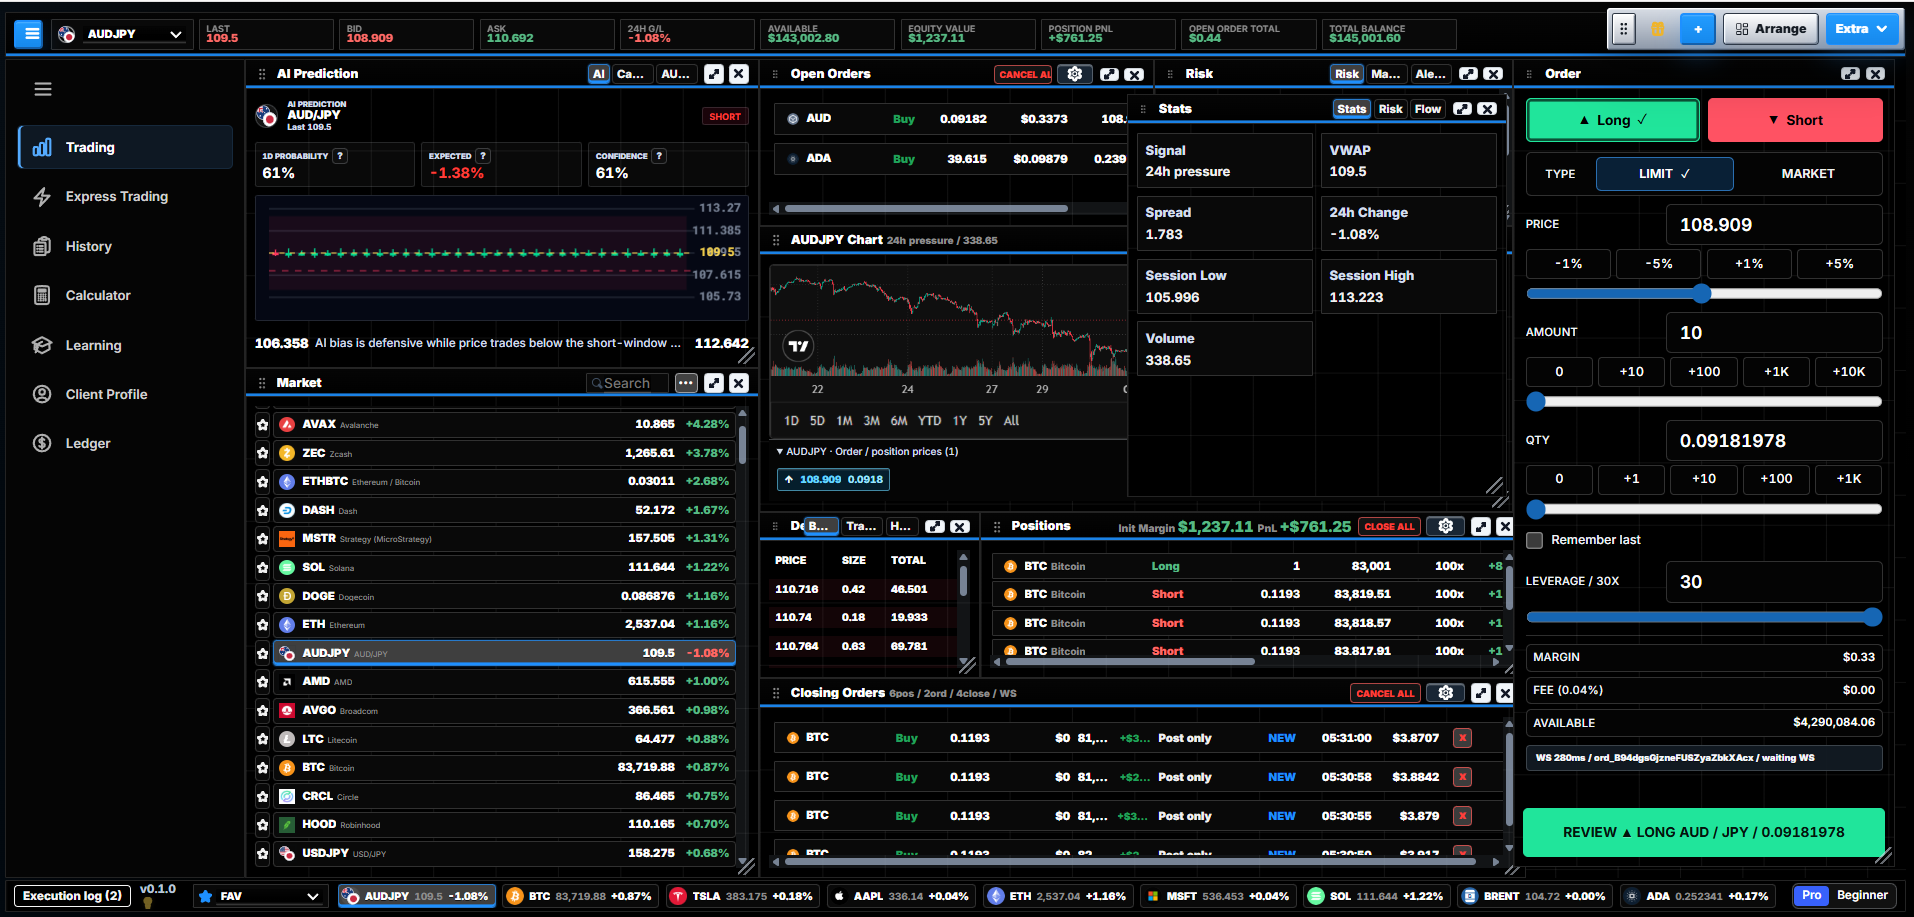Go to the Ledger section

tap(88, 443)
